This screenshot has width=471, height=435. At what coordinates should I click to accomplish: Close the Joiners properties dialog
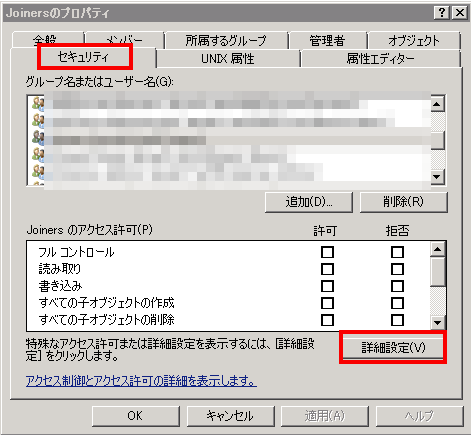coord(460,13)
